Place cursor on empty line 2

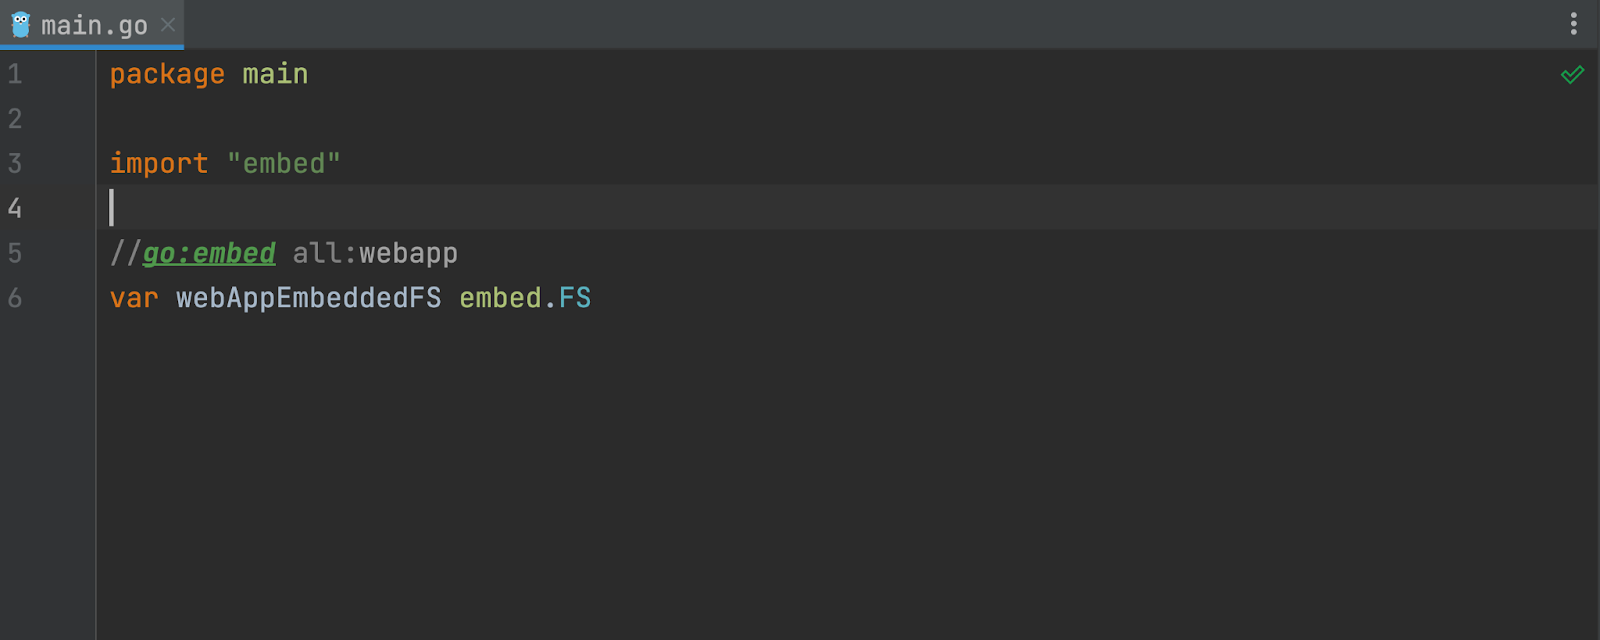coord(846,119)
